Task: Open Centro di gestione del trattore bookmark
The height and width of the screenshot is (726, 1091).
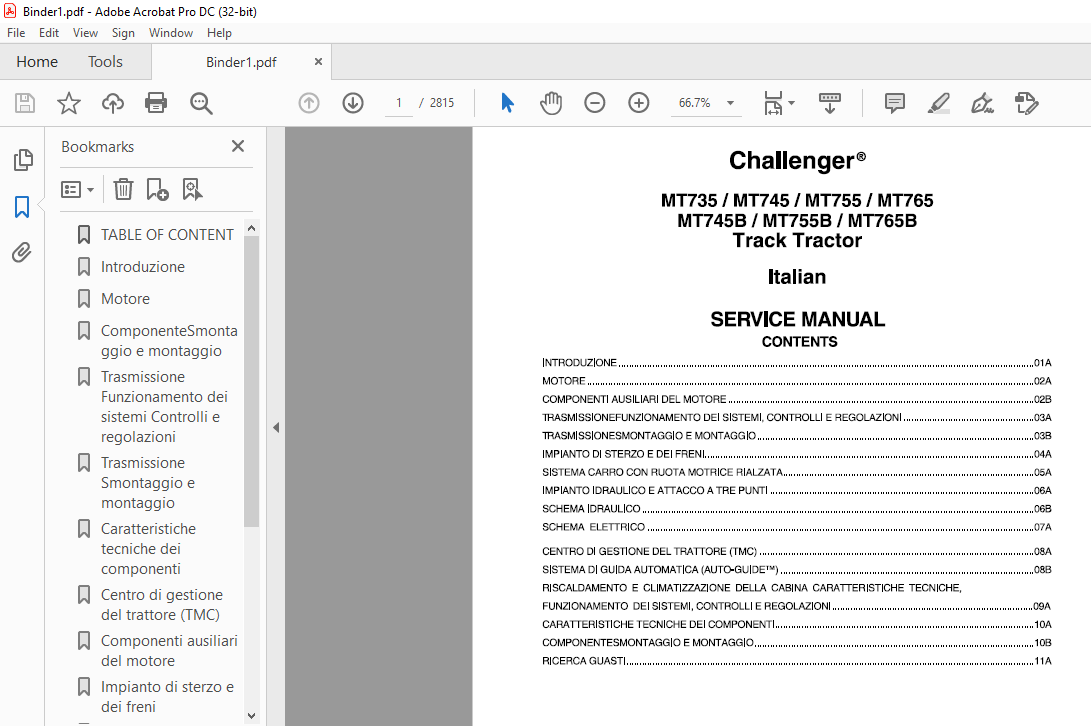Action: 161,604
